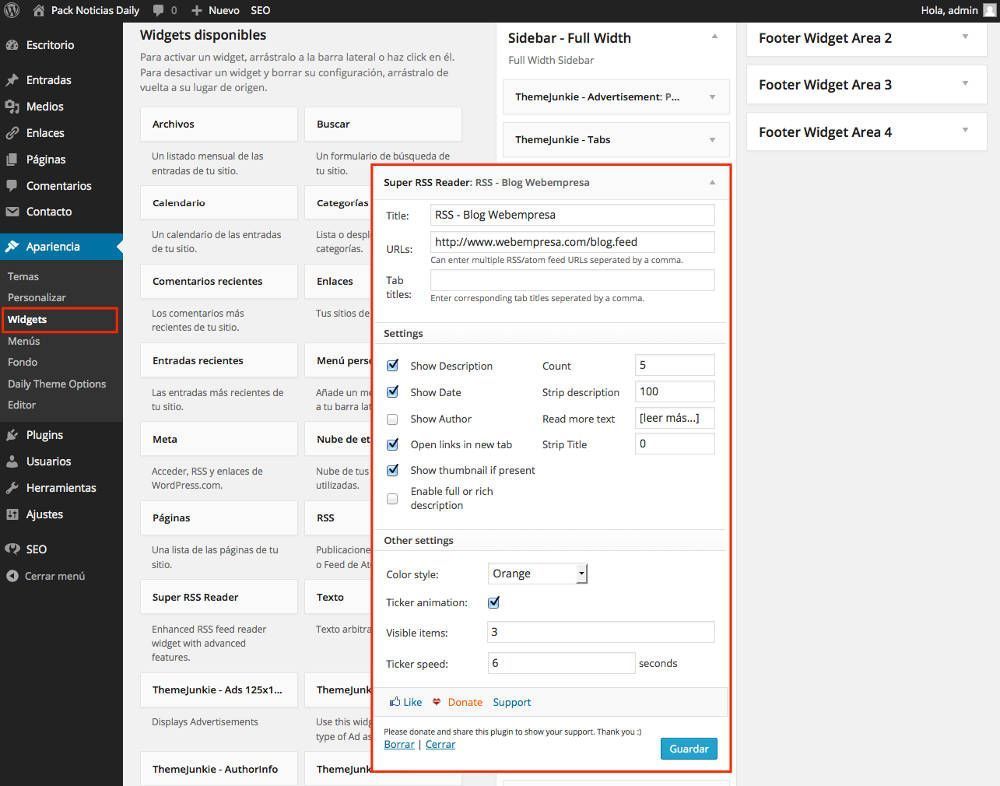Open the Temas submenu item
Image resolution: width=1000 pixels, height=786 pixels.
[x=23, y=276]
